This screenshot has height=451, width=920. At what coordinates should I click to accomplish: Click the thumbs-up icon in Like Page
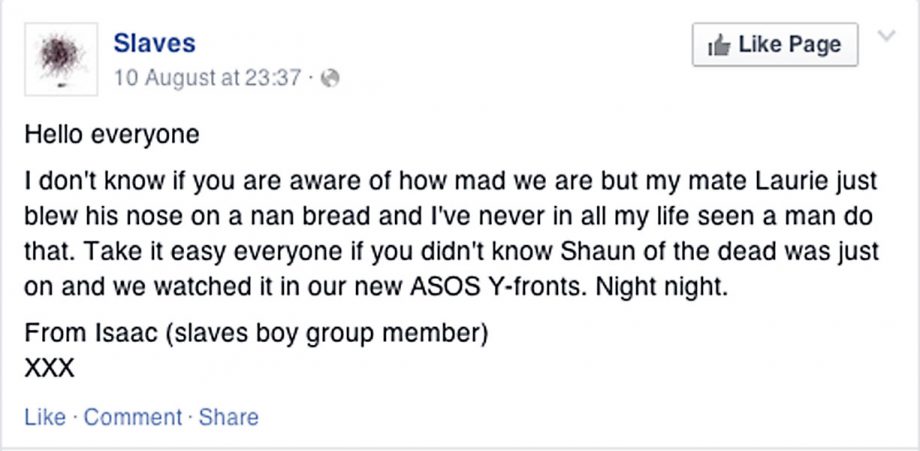pos(719,45)
